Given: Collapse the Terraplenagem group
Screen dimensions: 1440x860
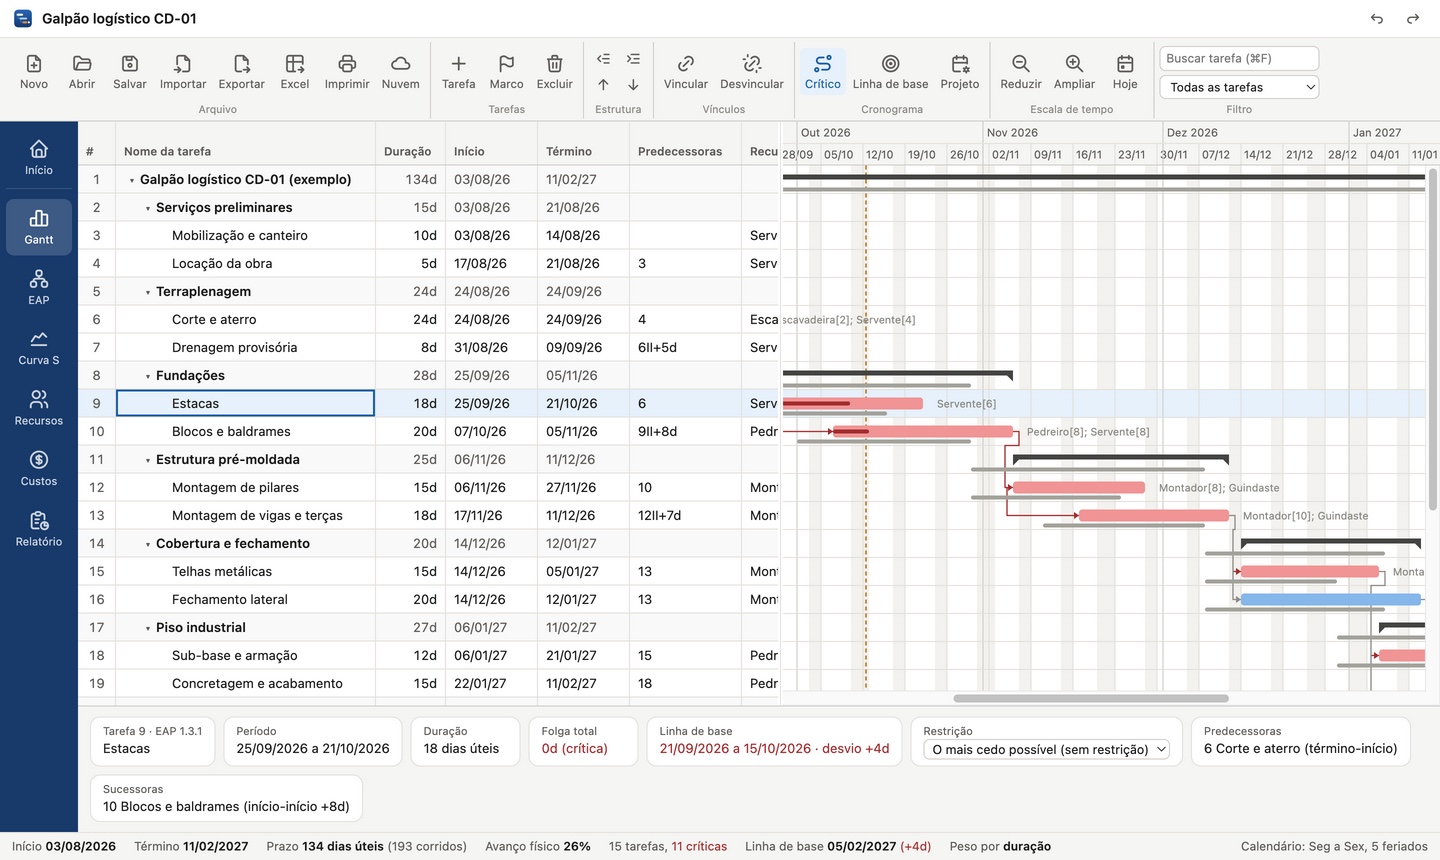Looking at the screenshot, I should tap(148, 293).
